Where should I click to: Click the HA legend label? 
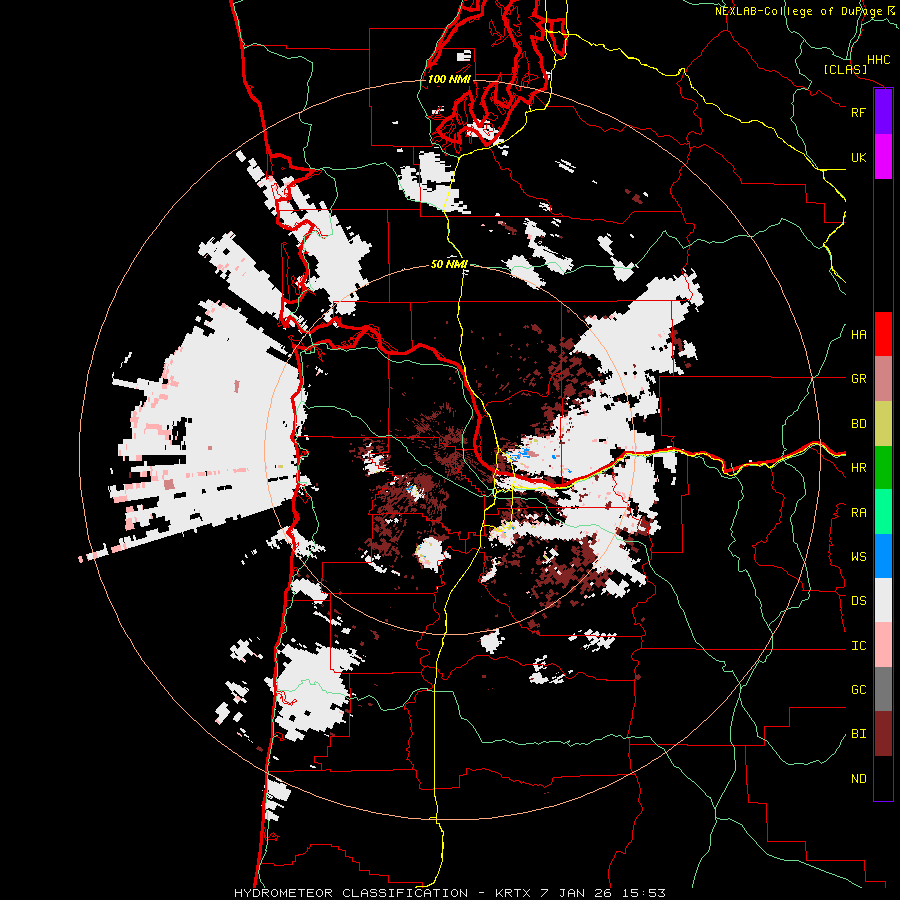pyautogui.click(x=858, y=335)
